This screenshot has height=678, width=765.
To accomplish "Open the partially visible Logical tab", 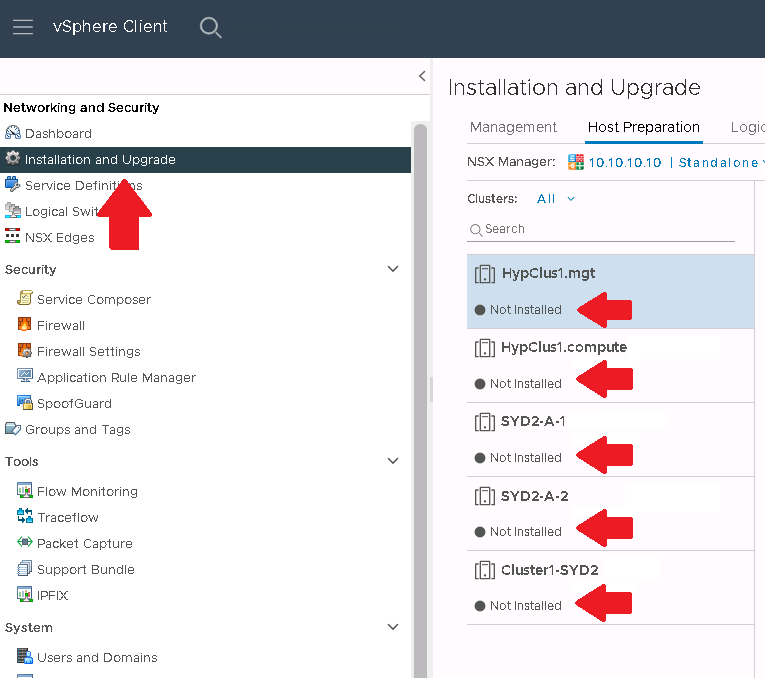I will pos(747,127).
